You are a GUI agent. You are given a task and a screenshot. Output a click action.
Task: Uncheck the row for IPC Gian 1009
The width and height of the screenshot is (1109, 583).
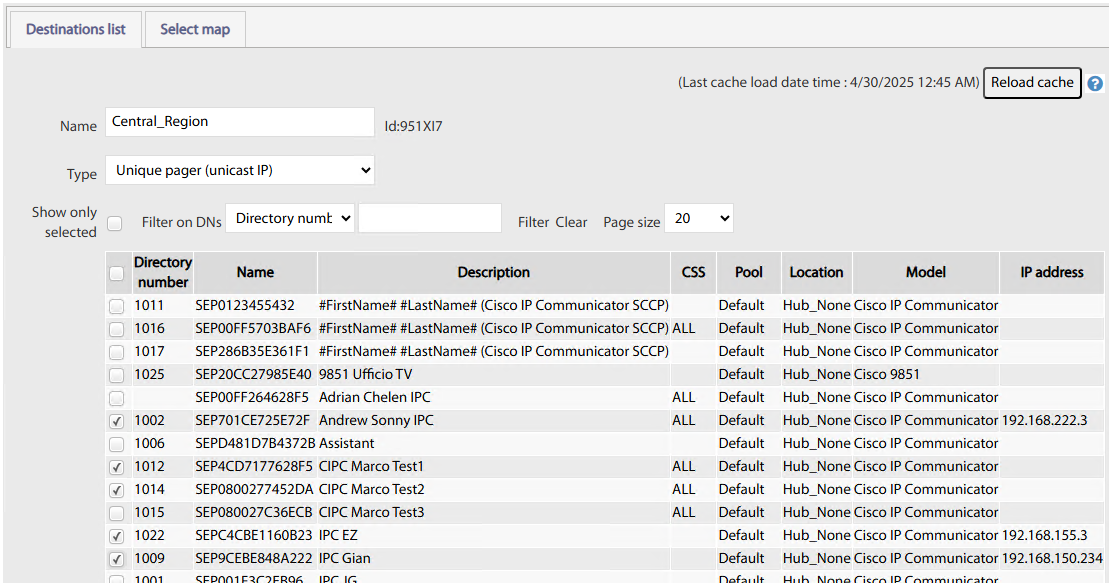click(117, 559)
